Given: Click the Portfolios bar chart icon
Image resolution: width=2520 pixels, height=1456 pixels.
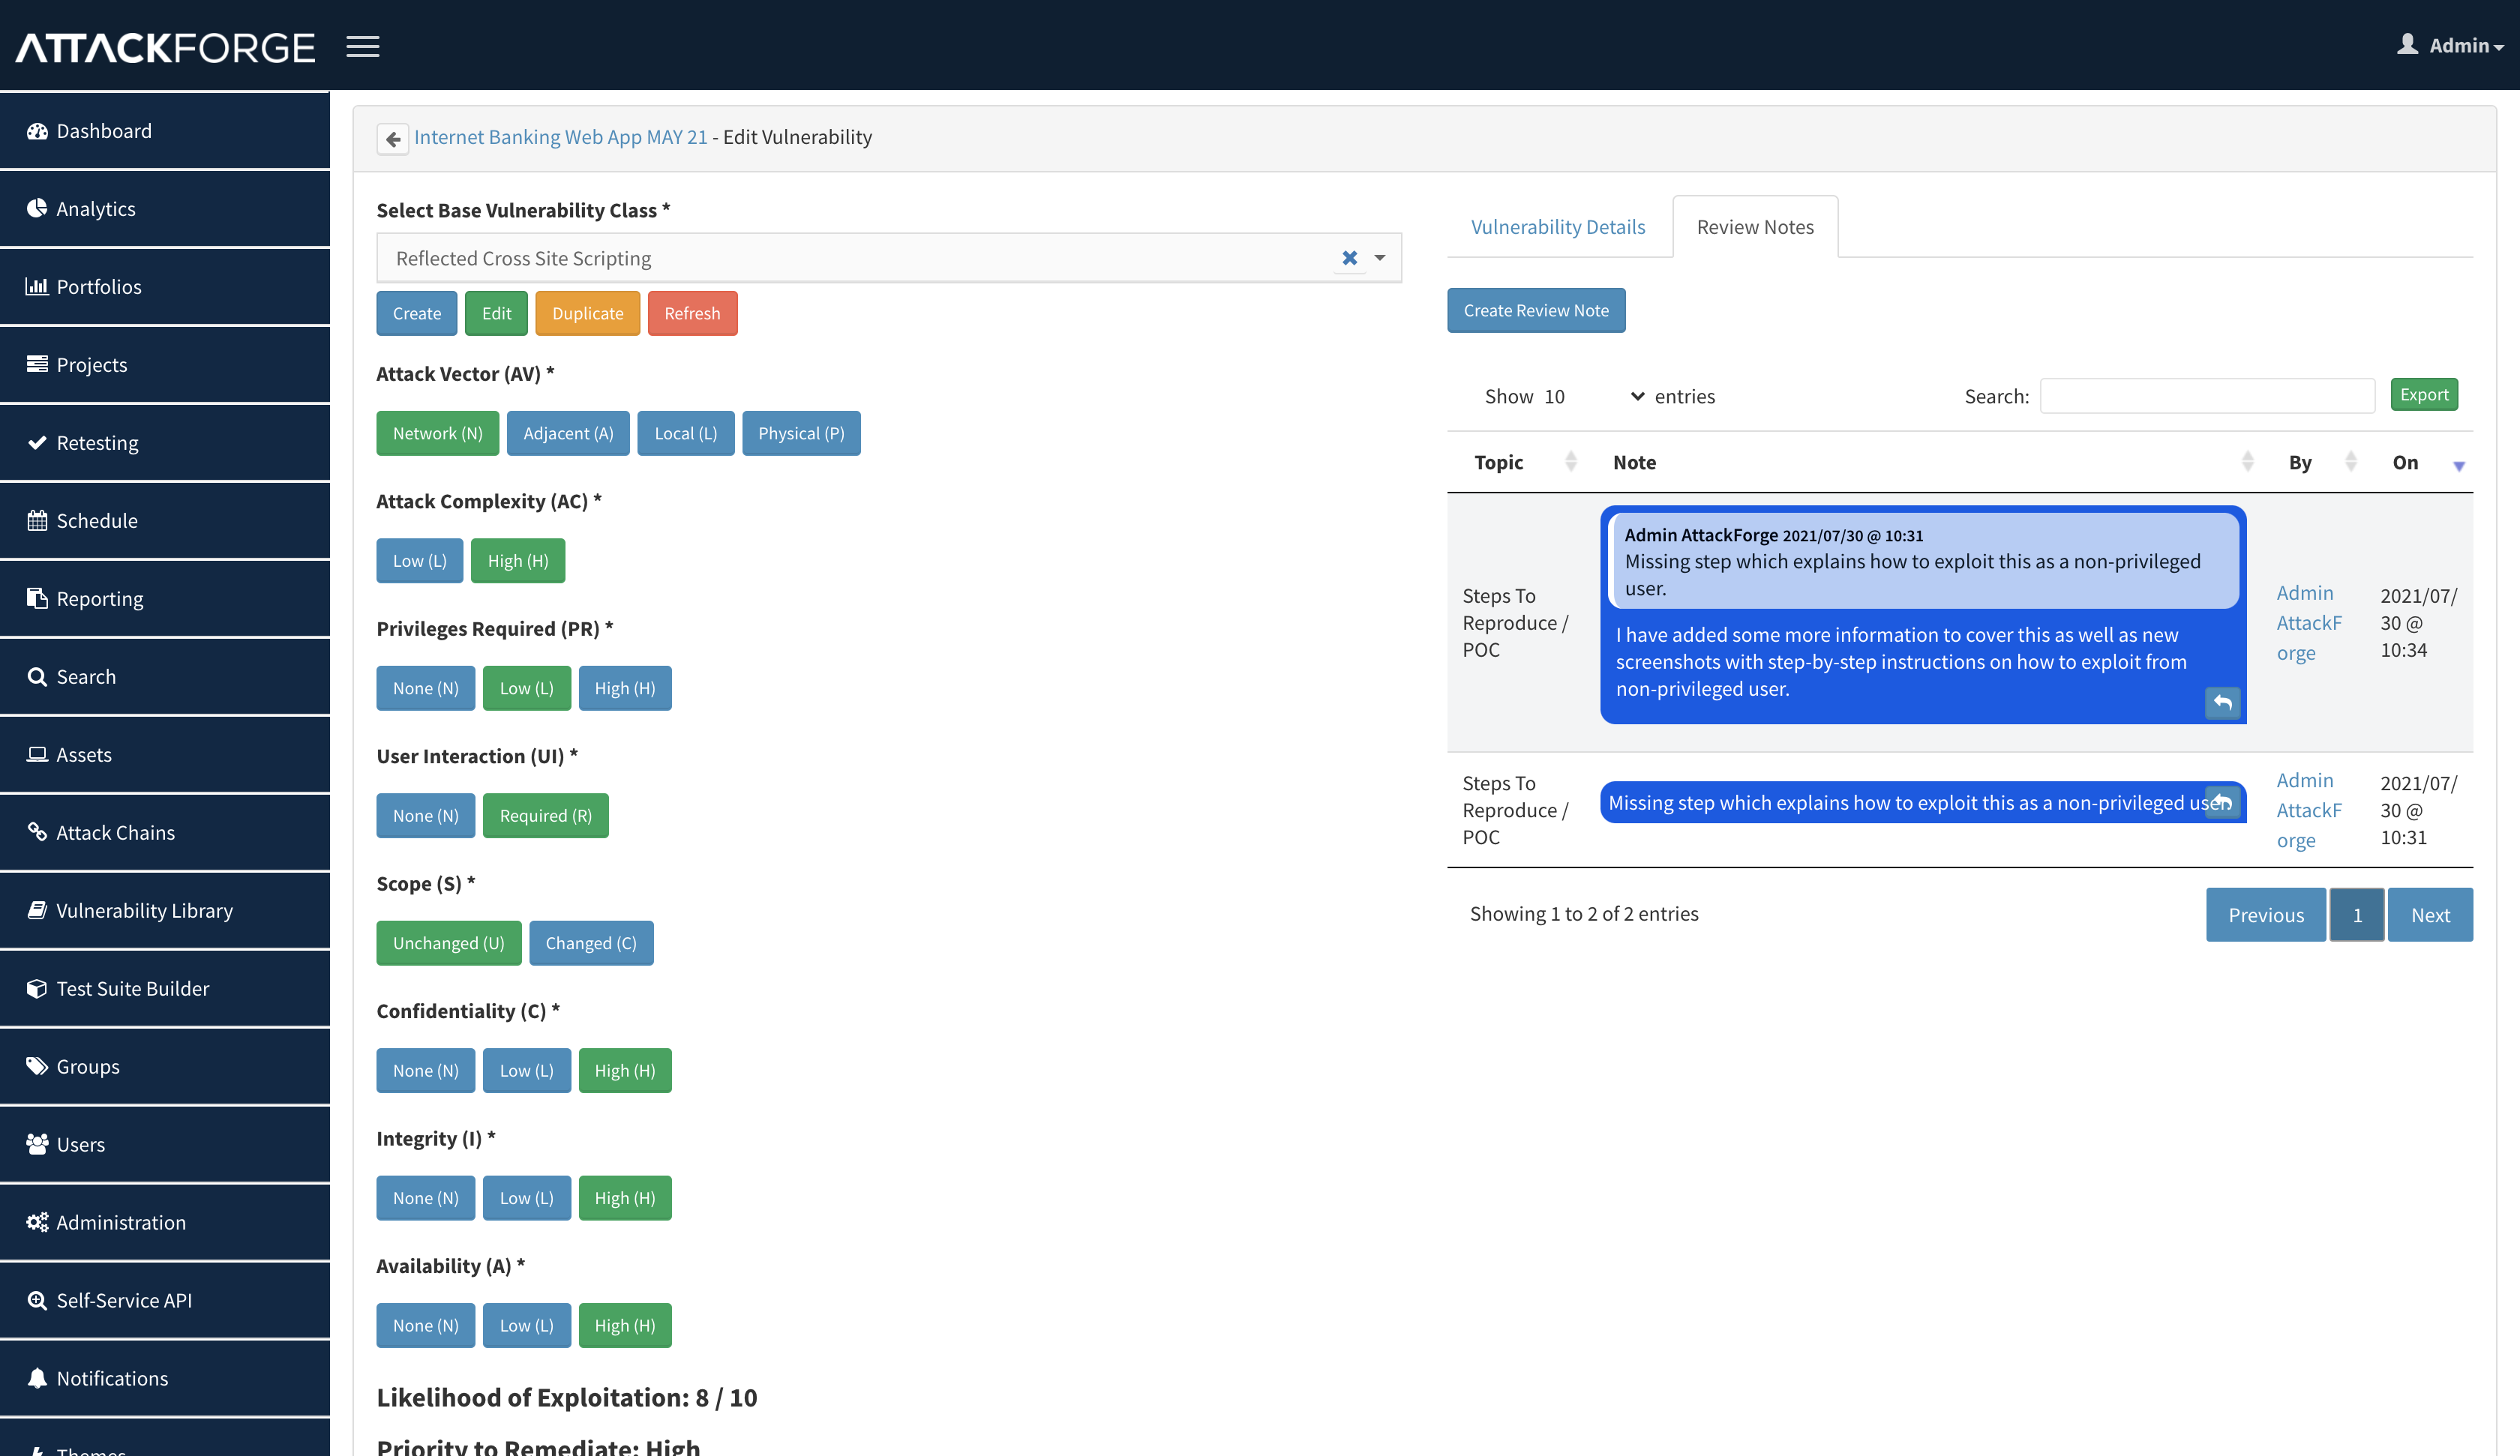Looking at the screenshot, I should 37,286.
